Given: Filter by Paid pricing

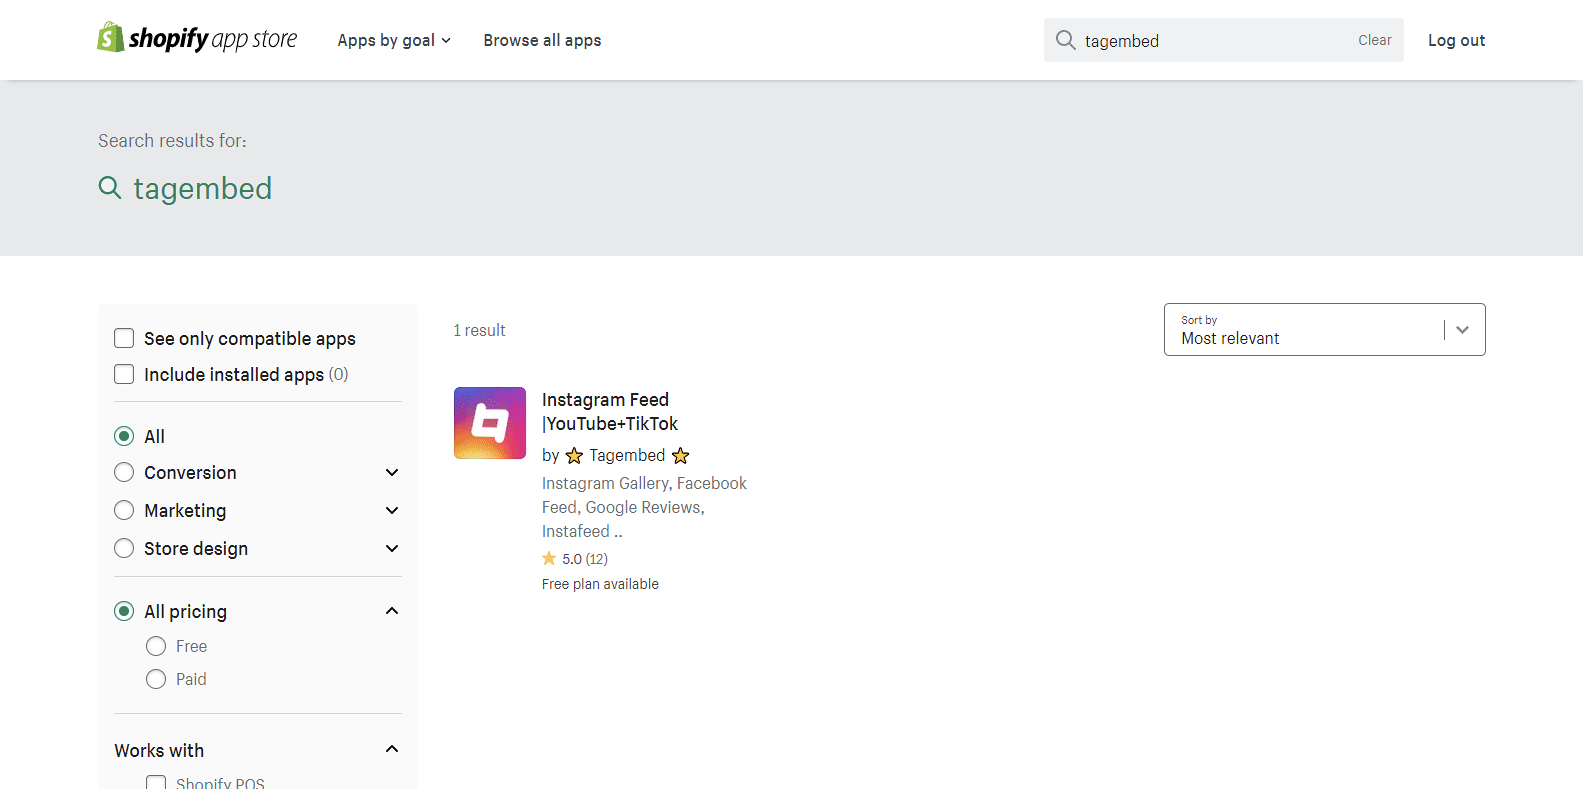Looking at the screenshot, I should 156,679.
